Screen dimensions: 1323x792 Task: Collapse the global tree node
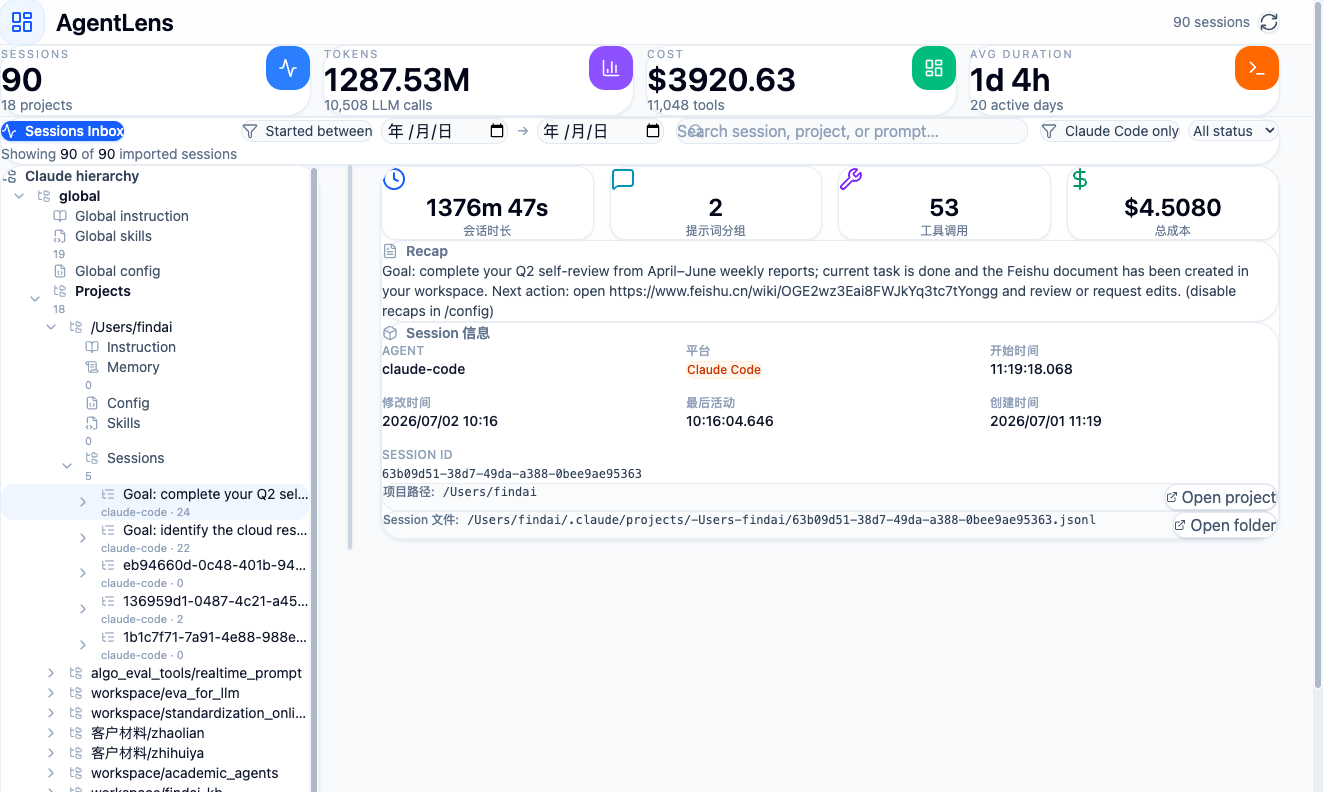click(19, 196)
